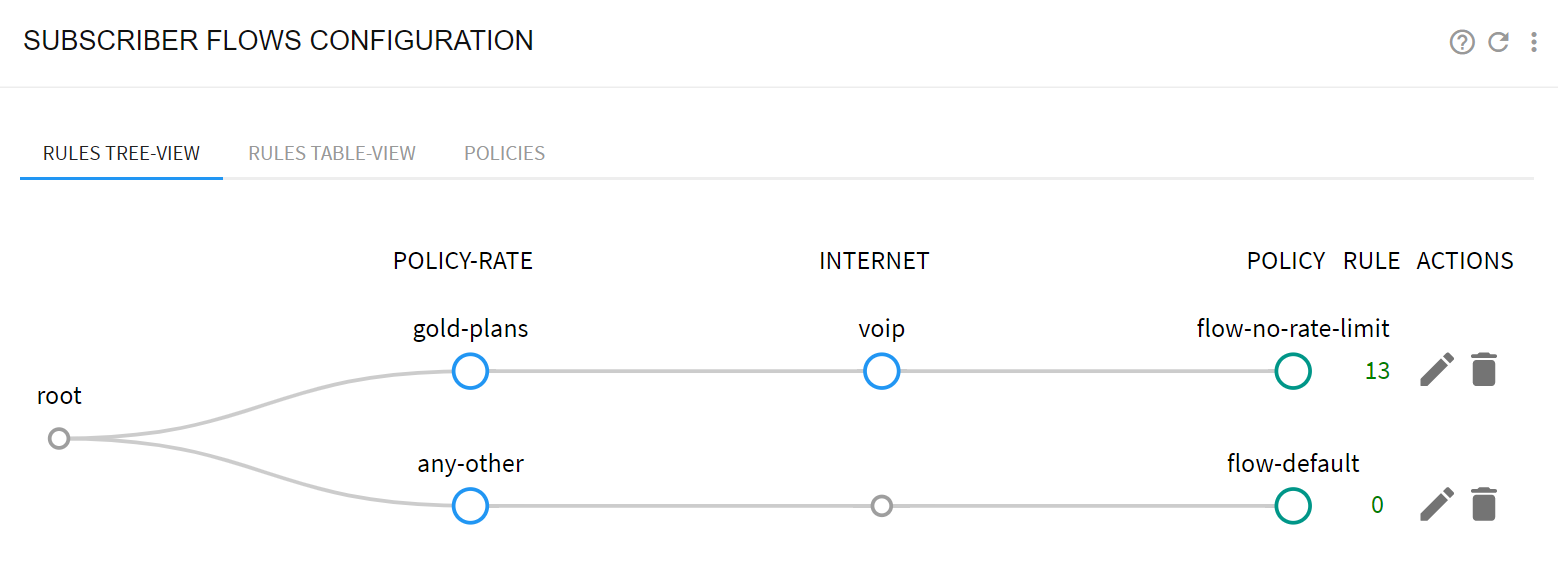Edit the flow-default rule with the pencil
The width and height of the screenshot is (1558, 584).
[x=1436, y=505]
